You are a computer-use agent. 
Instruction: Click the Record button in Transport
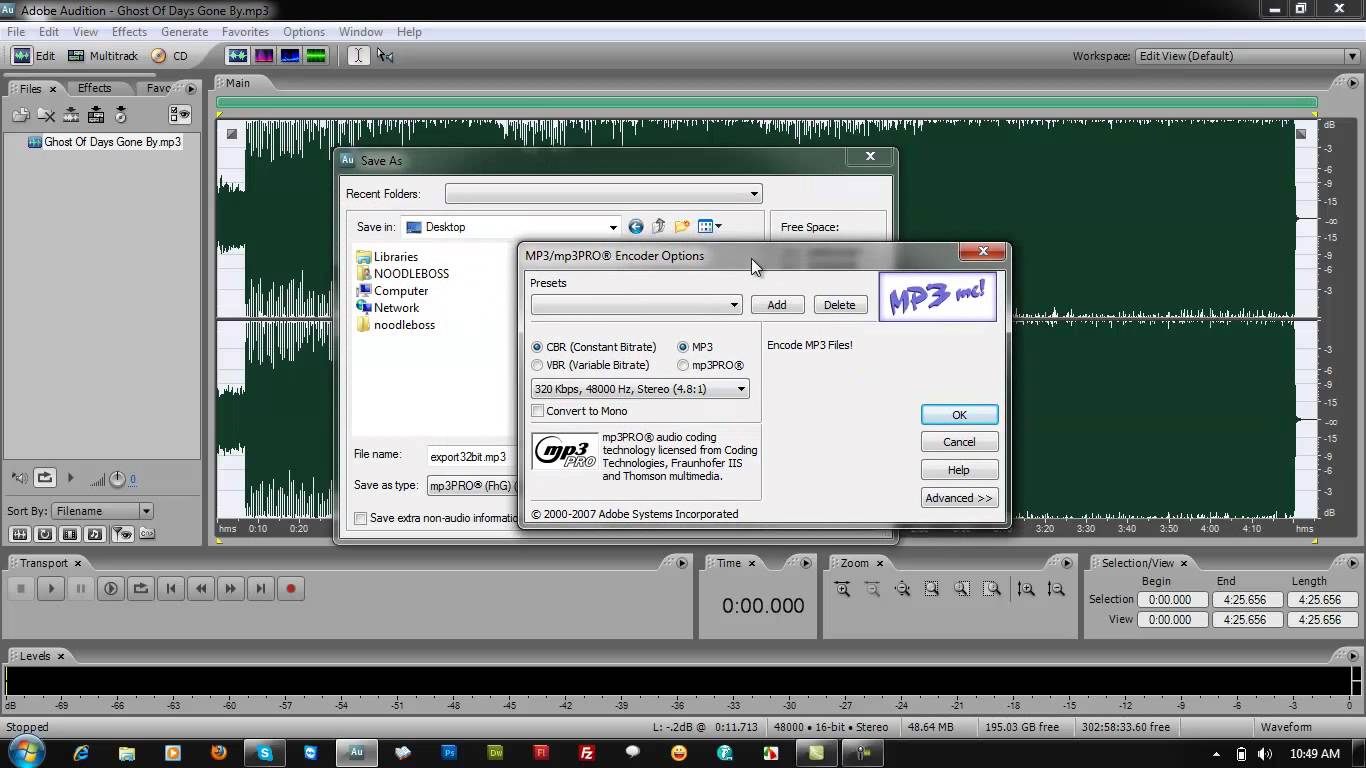pos(291,589)
